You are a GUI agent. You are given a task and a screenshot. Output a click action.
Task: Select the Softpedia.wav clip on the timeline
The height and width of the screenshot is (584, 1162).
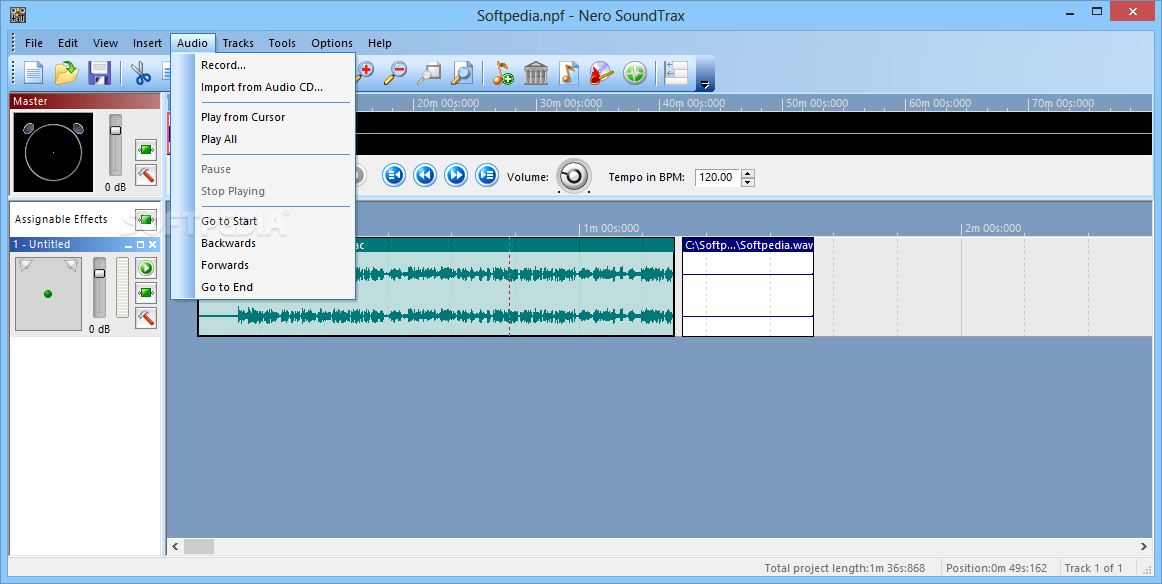(748, 287)
